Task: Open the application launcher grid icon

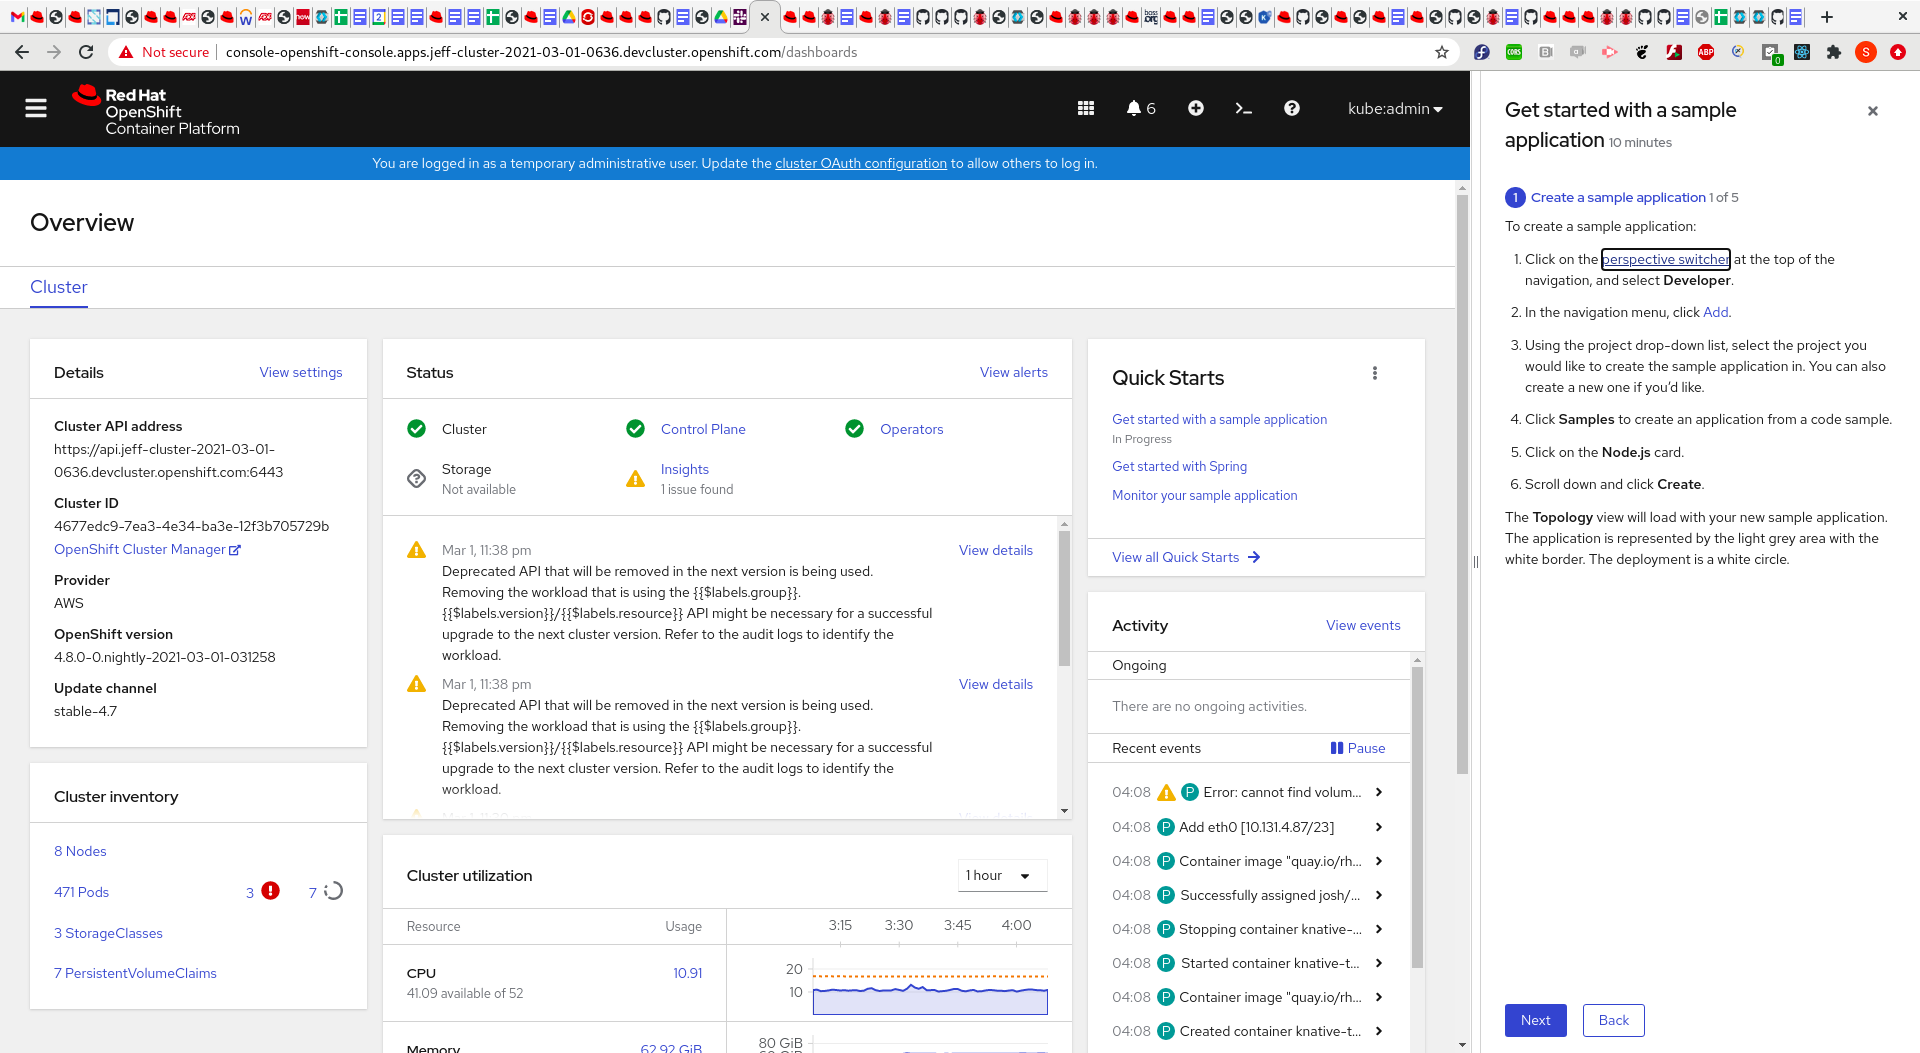Action: click(1086, 109)
